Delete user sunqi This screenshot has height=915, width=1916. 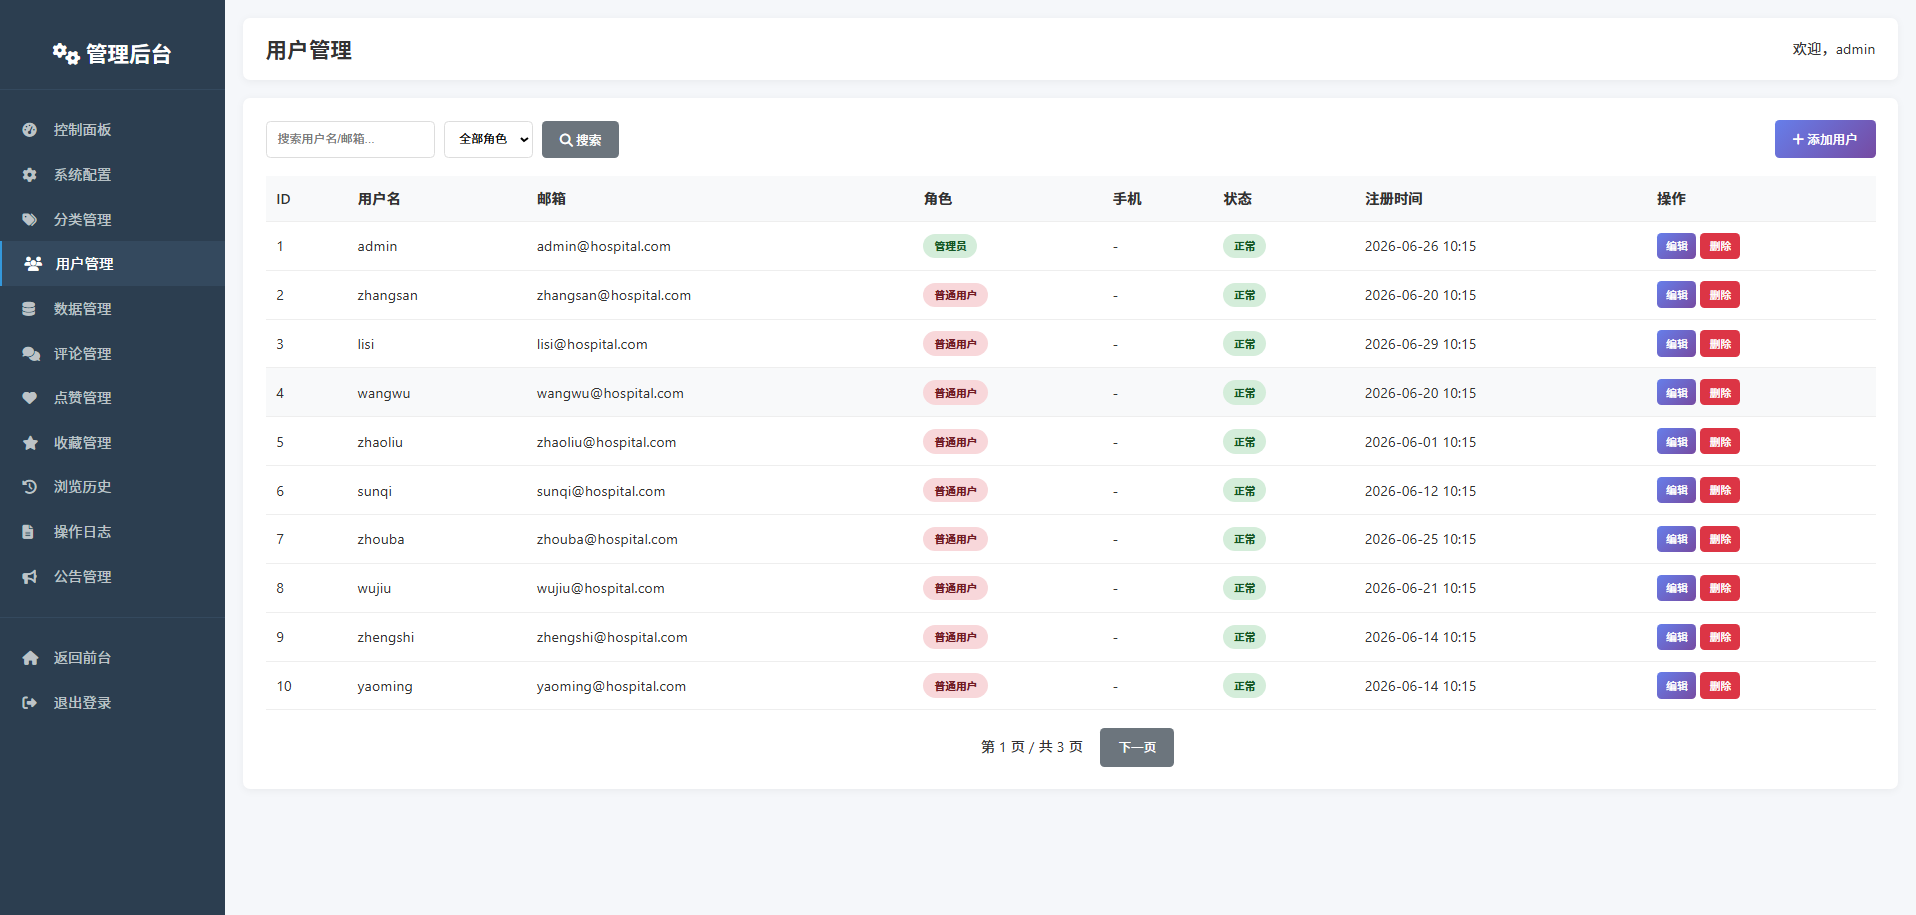tap(1720, 491)
